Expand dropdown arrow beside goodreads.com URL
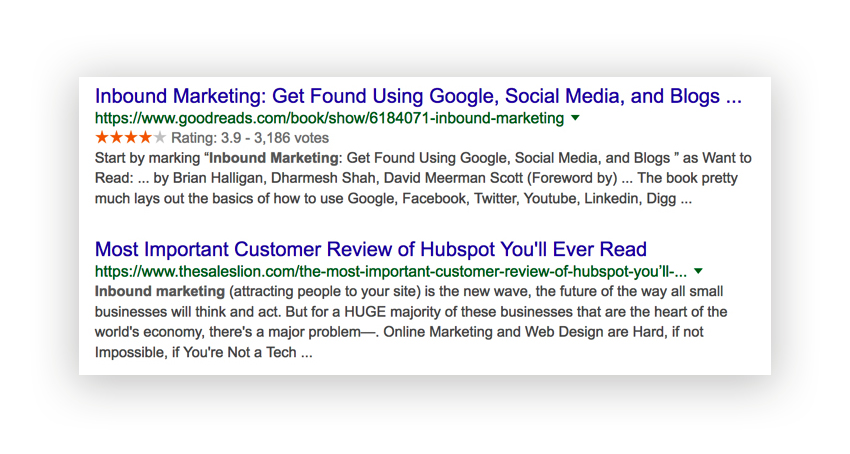 [576, 118]
